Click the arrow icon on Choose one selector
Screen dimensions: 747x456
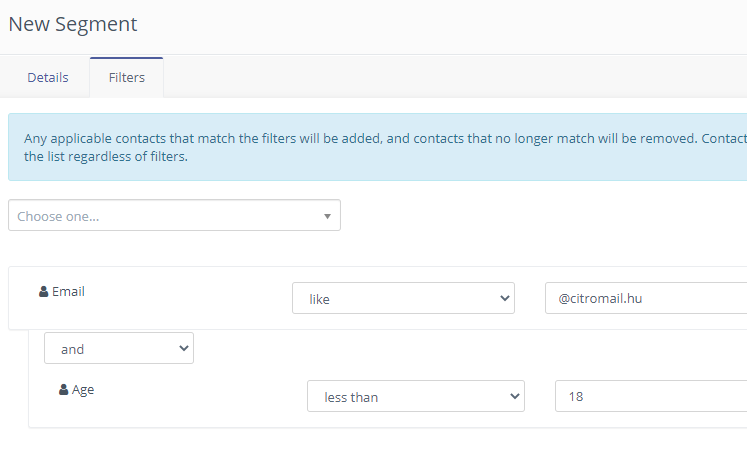pyautogui.click(x=327, y=216)
